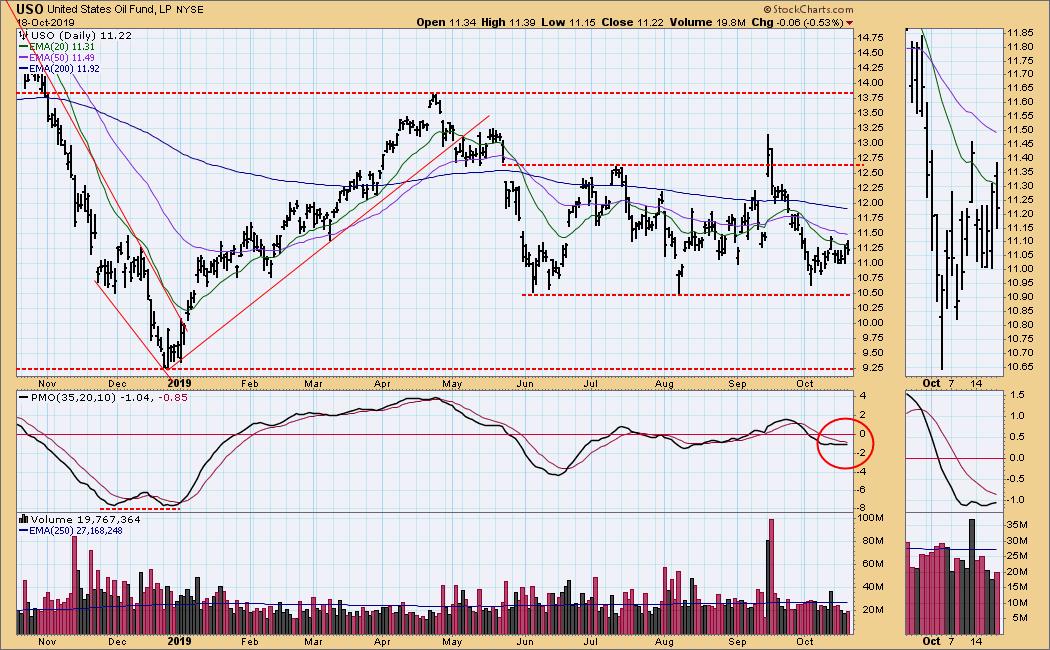Click the 2019 label under the volume panel
1050x650 pixels.
tap(179, 641)
